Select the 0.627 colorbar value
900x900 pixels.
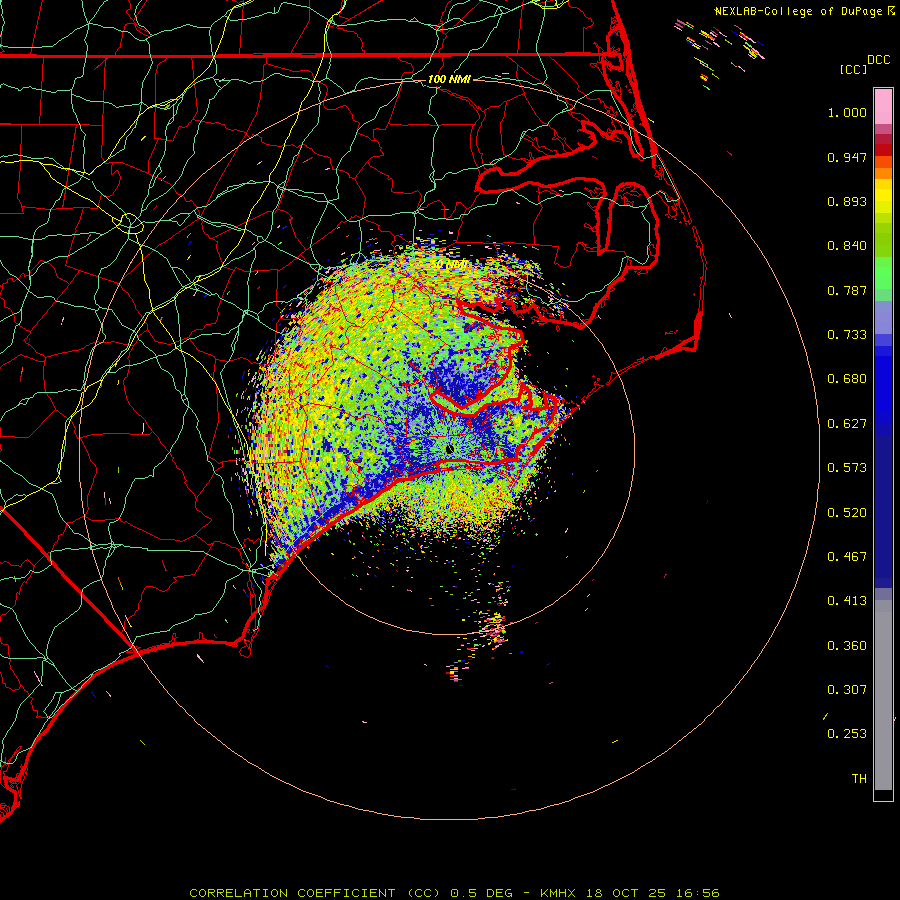tap(847, 424)
